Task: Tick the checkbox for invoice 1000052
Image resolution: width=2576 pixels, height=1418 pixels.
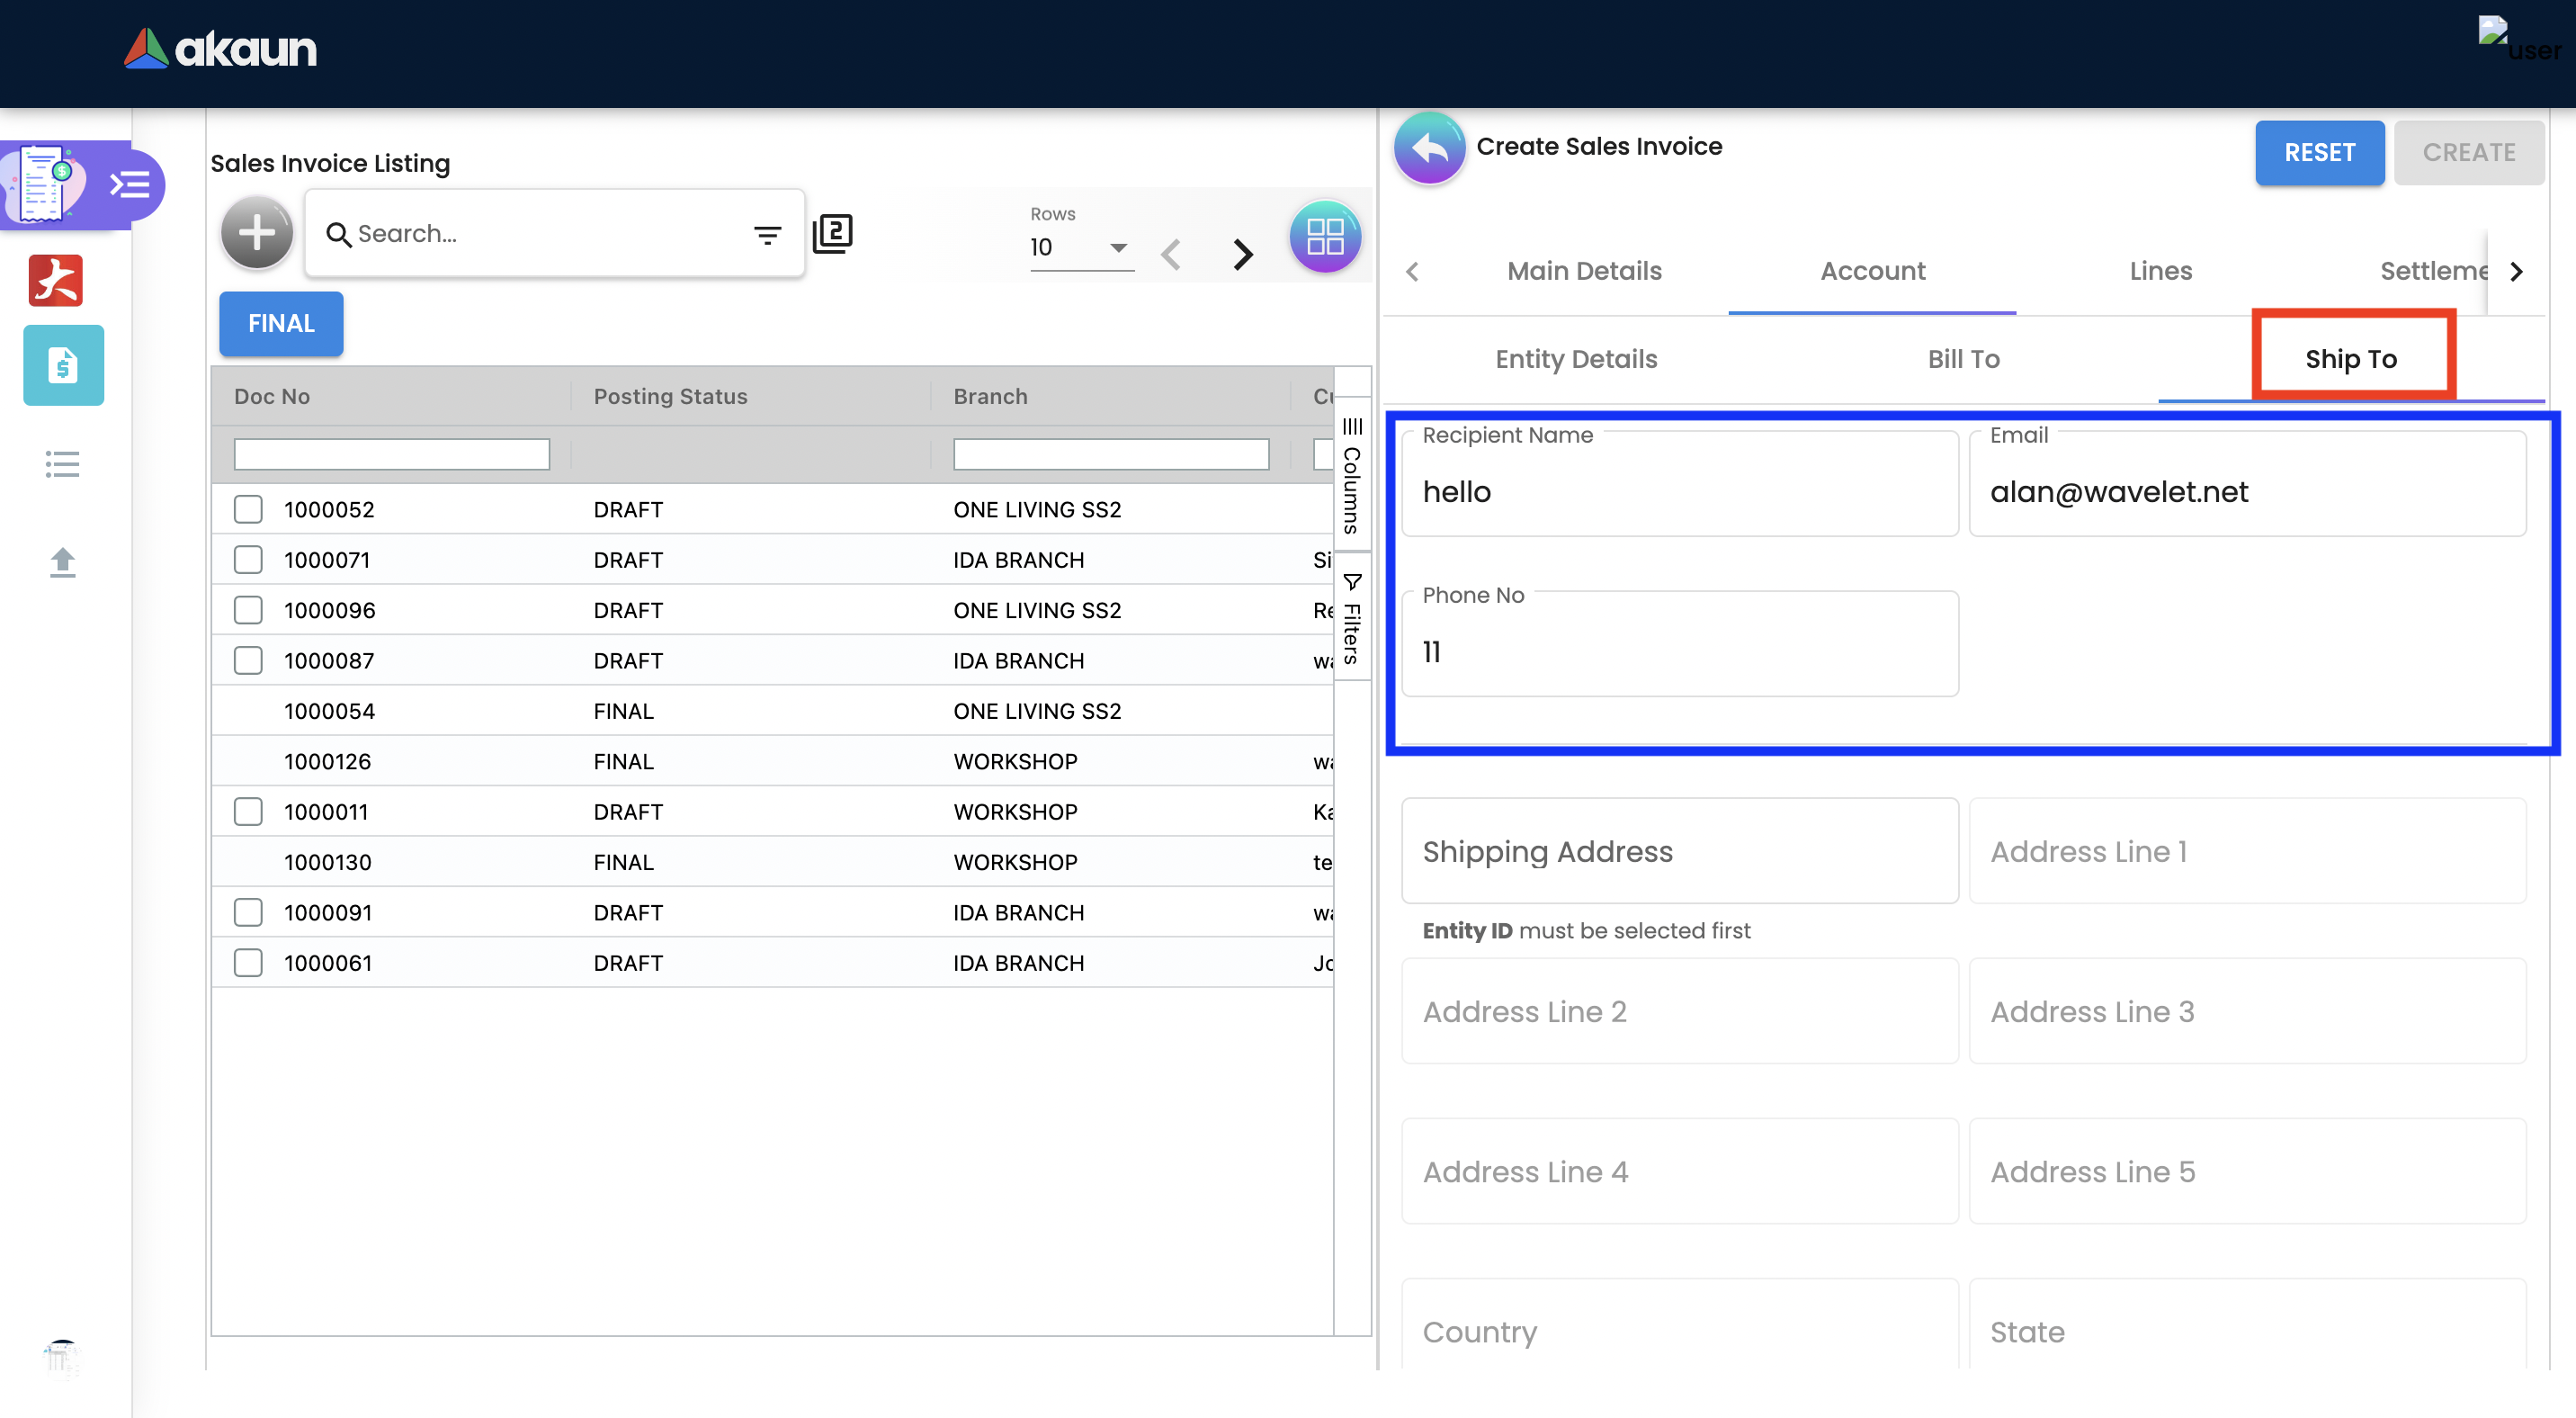Action: (248, 509)
